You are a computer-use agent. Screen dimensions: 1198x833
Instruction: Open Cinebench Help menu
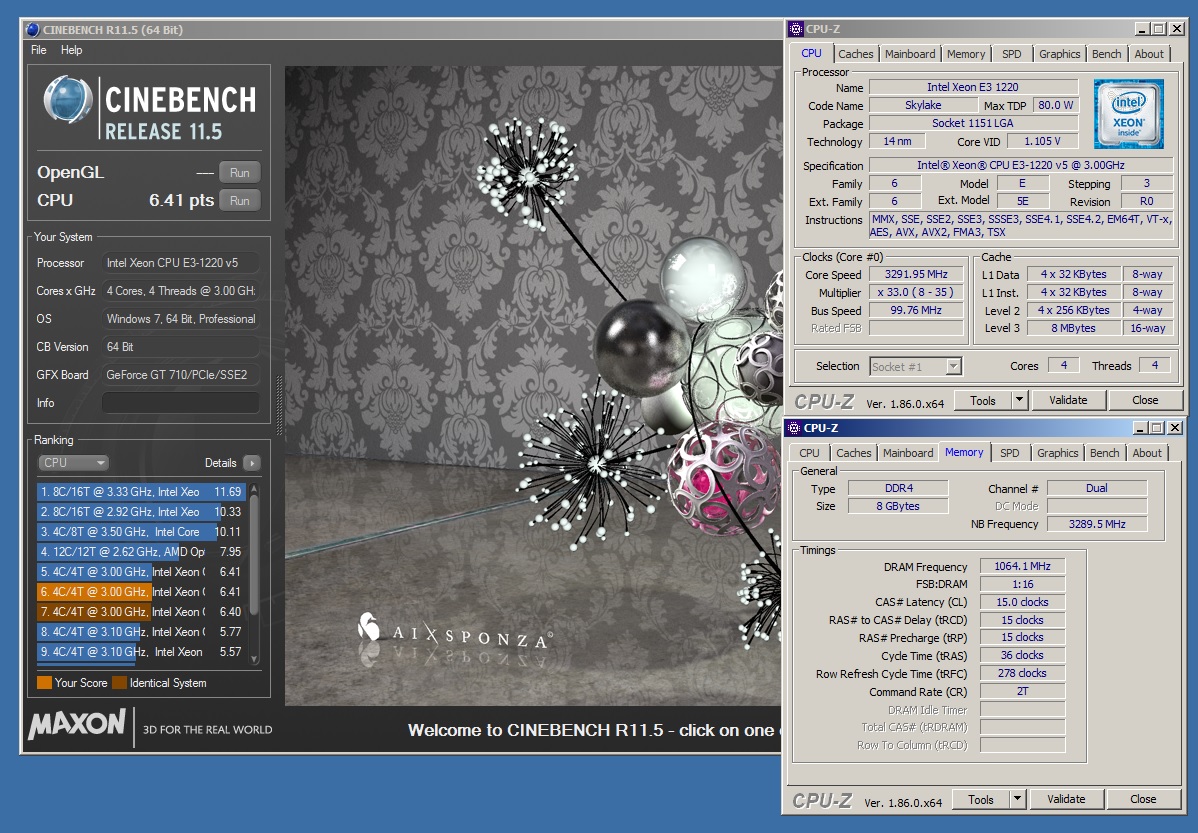click(72, 50)
